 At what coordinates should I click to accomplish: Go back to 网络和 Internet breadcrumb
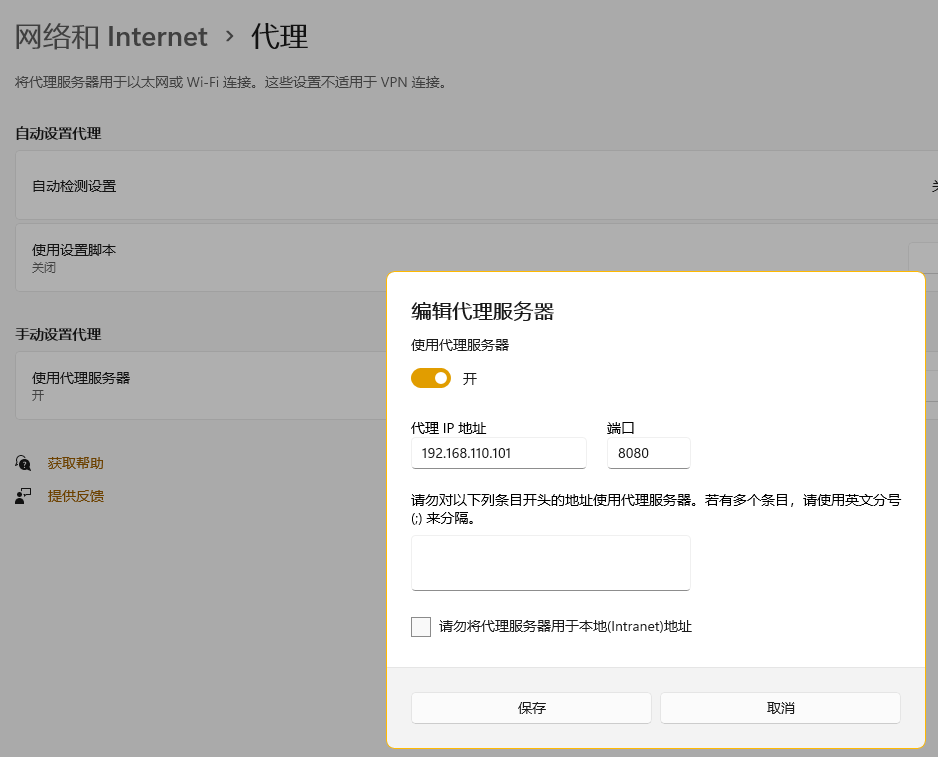[x=111, y=37]
